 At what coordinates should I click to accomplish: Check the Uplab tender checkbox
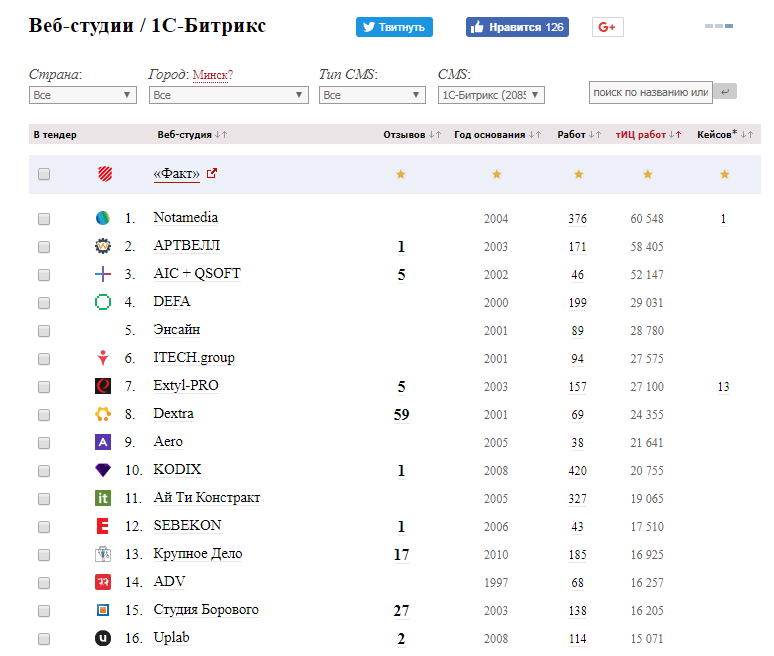(44, 639)
